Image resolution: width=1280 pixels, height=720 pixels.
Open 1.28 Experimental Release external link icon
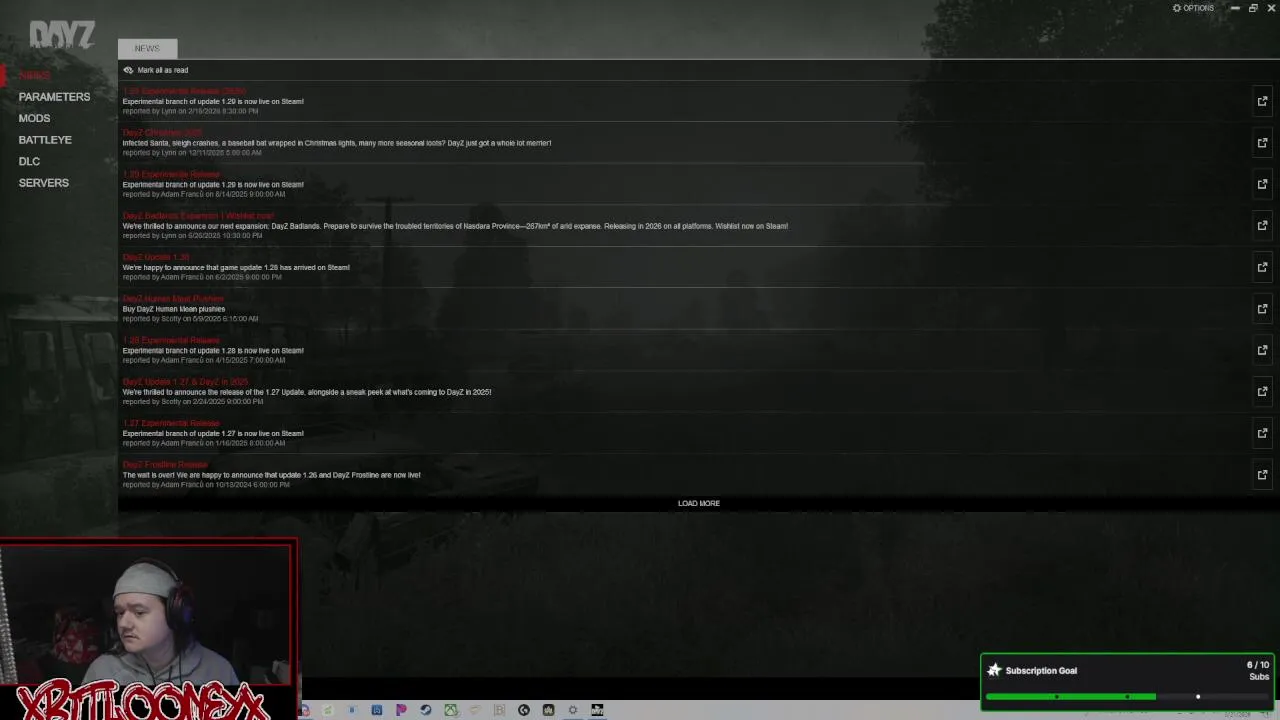pyautogui.click(x=1262, y=350)
